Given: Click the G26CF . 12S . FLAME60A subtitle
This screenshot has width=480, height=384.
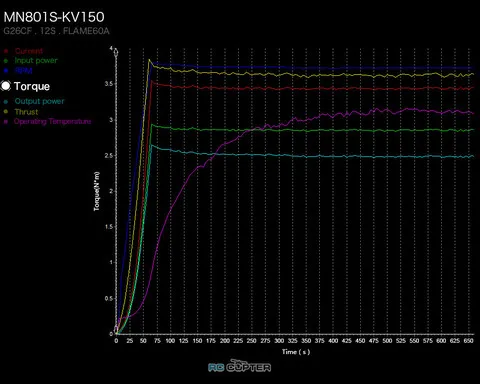Looking at the screenshot, I should click(x=56, y=31).
